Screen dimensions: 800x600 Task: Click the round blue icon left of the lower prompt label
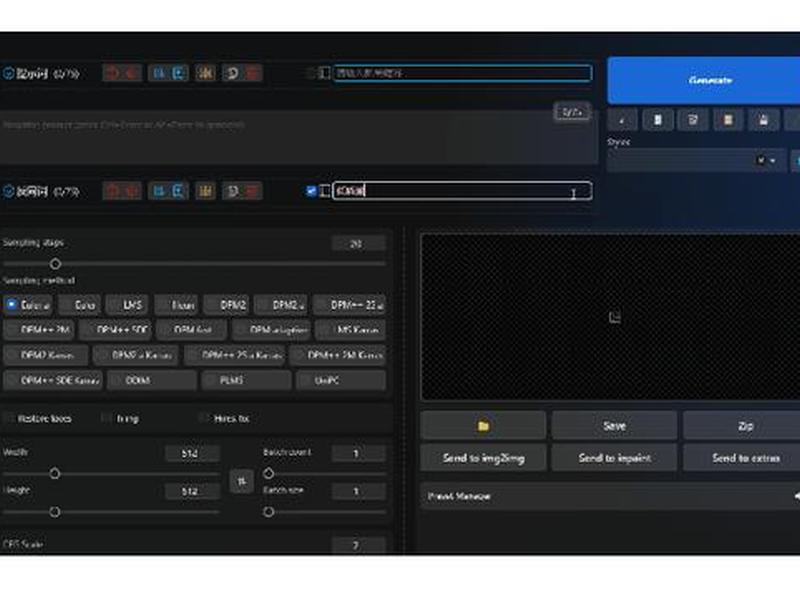click(8, 191)
